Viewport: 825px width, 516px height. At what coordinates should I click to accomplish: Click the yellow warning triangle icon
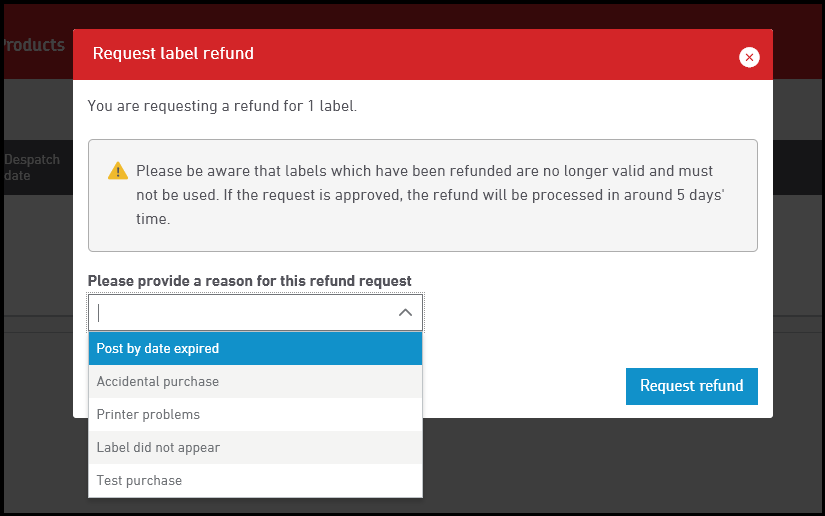pos(118,171)
